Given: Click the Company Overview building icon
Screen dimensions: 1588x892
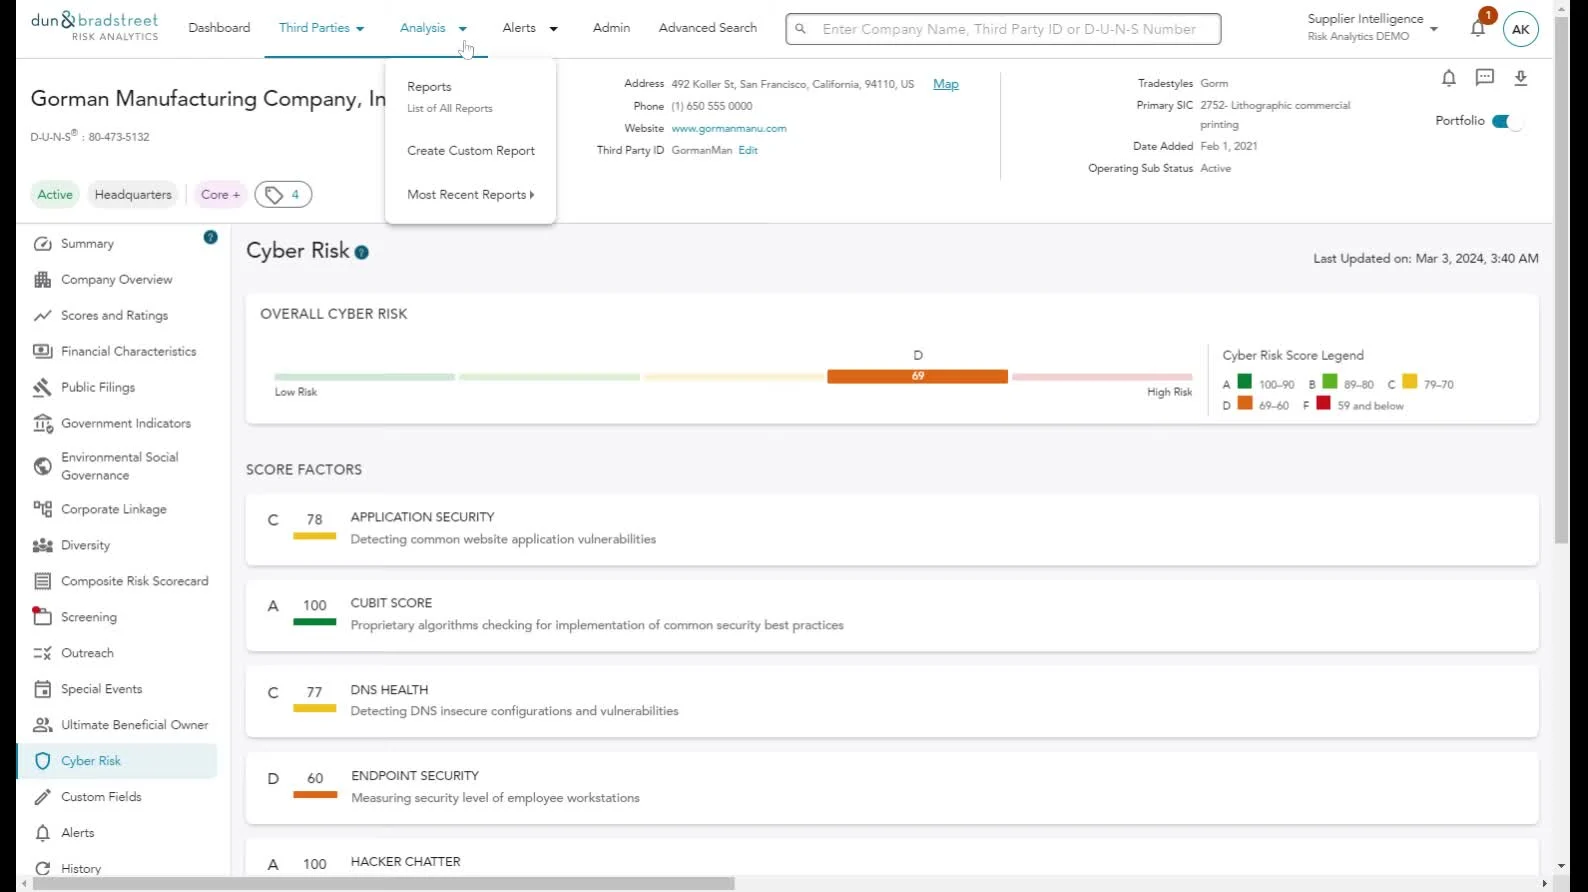Looking at the screenshot, I should 42,280.
